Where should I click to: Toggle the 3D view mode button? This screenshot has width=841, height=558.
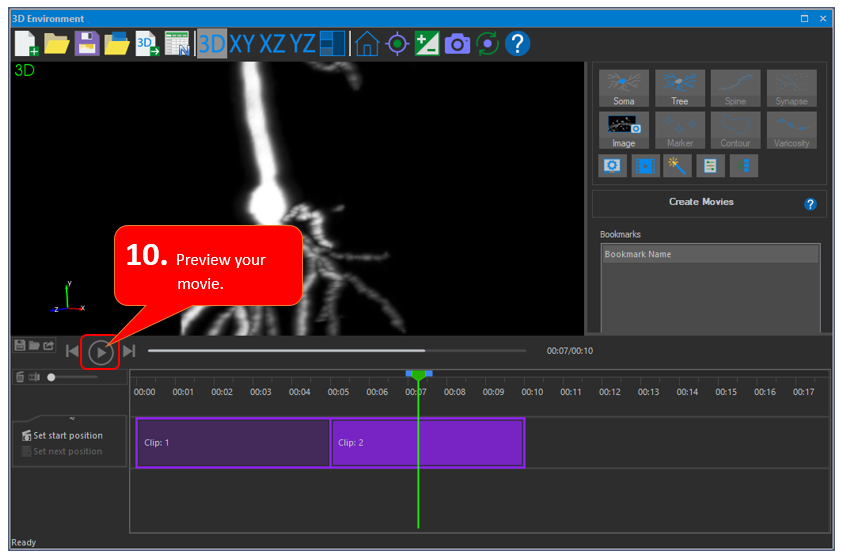(211, 43)
